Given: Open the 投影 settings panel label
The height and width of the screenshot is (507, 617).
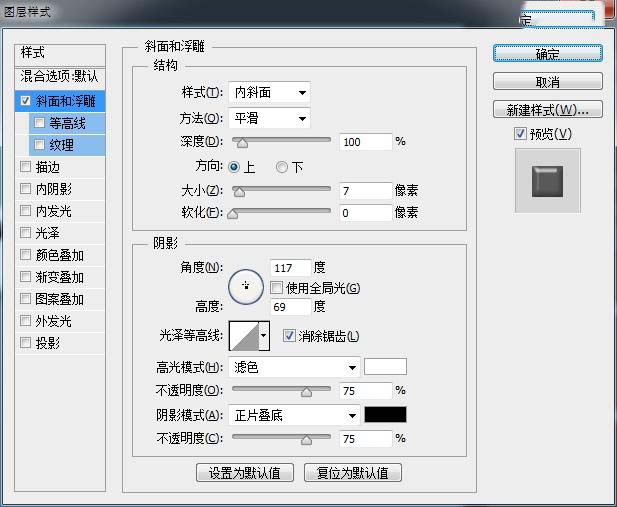Looking at the screenshot, I should tap(48, 343).
